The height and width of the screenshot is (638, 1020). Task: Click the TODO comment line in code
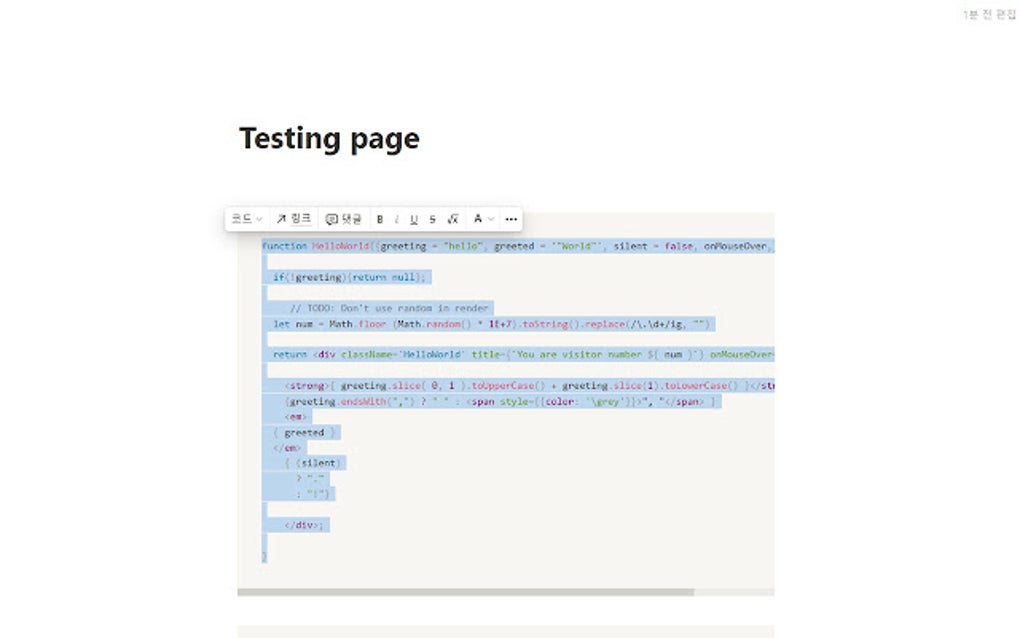point(388,308)
